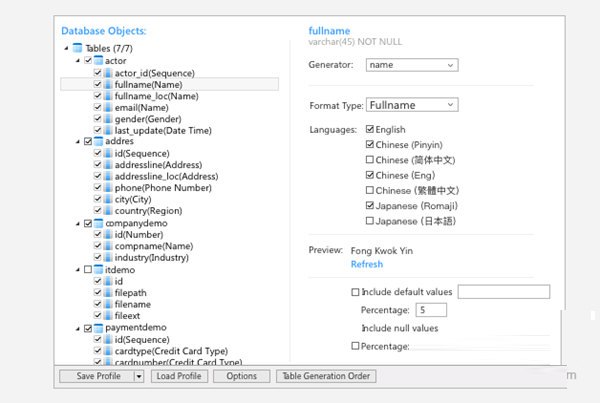
Task: Click the last_update column icon
Action: [108, 130]
